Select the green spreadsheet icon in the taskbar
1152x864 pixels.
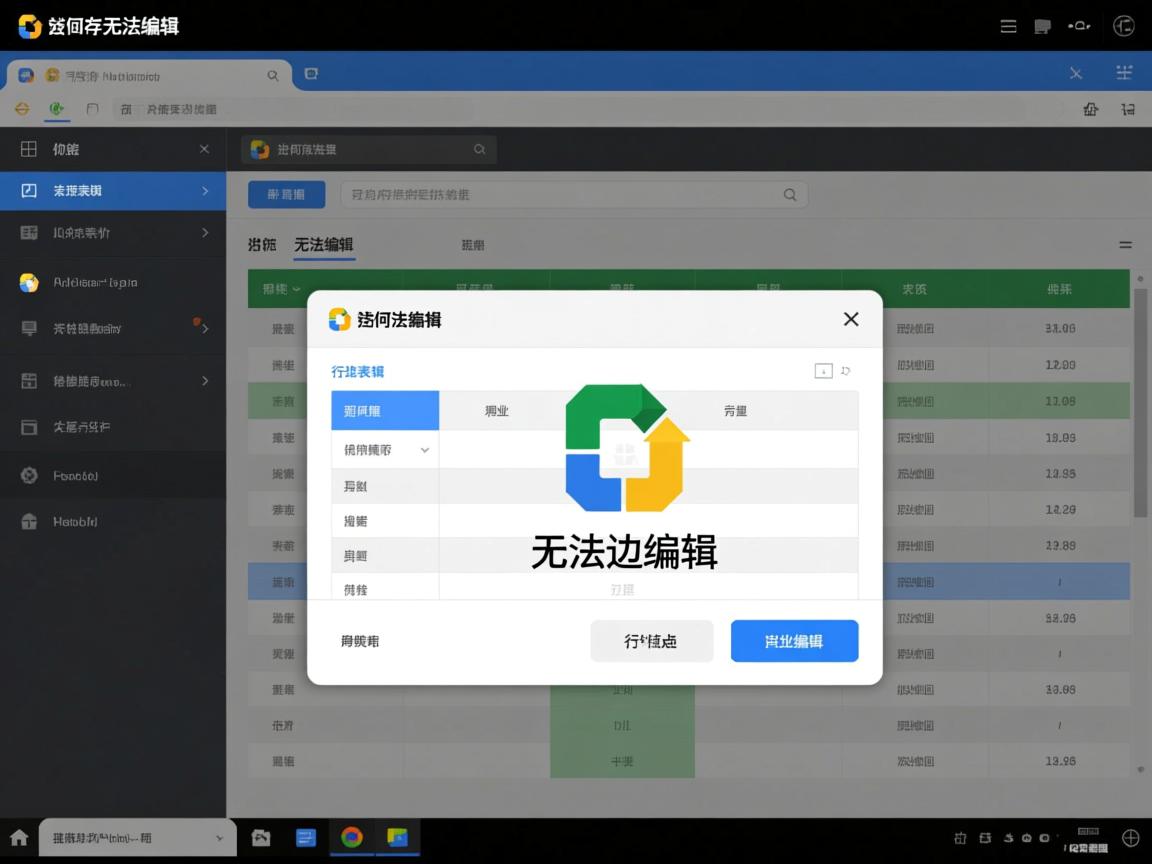point(398,837)
